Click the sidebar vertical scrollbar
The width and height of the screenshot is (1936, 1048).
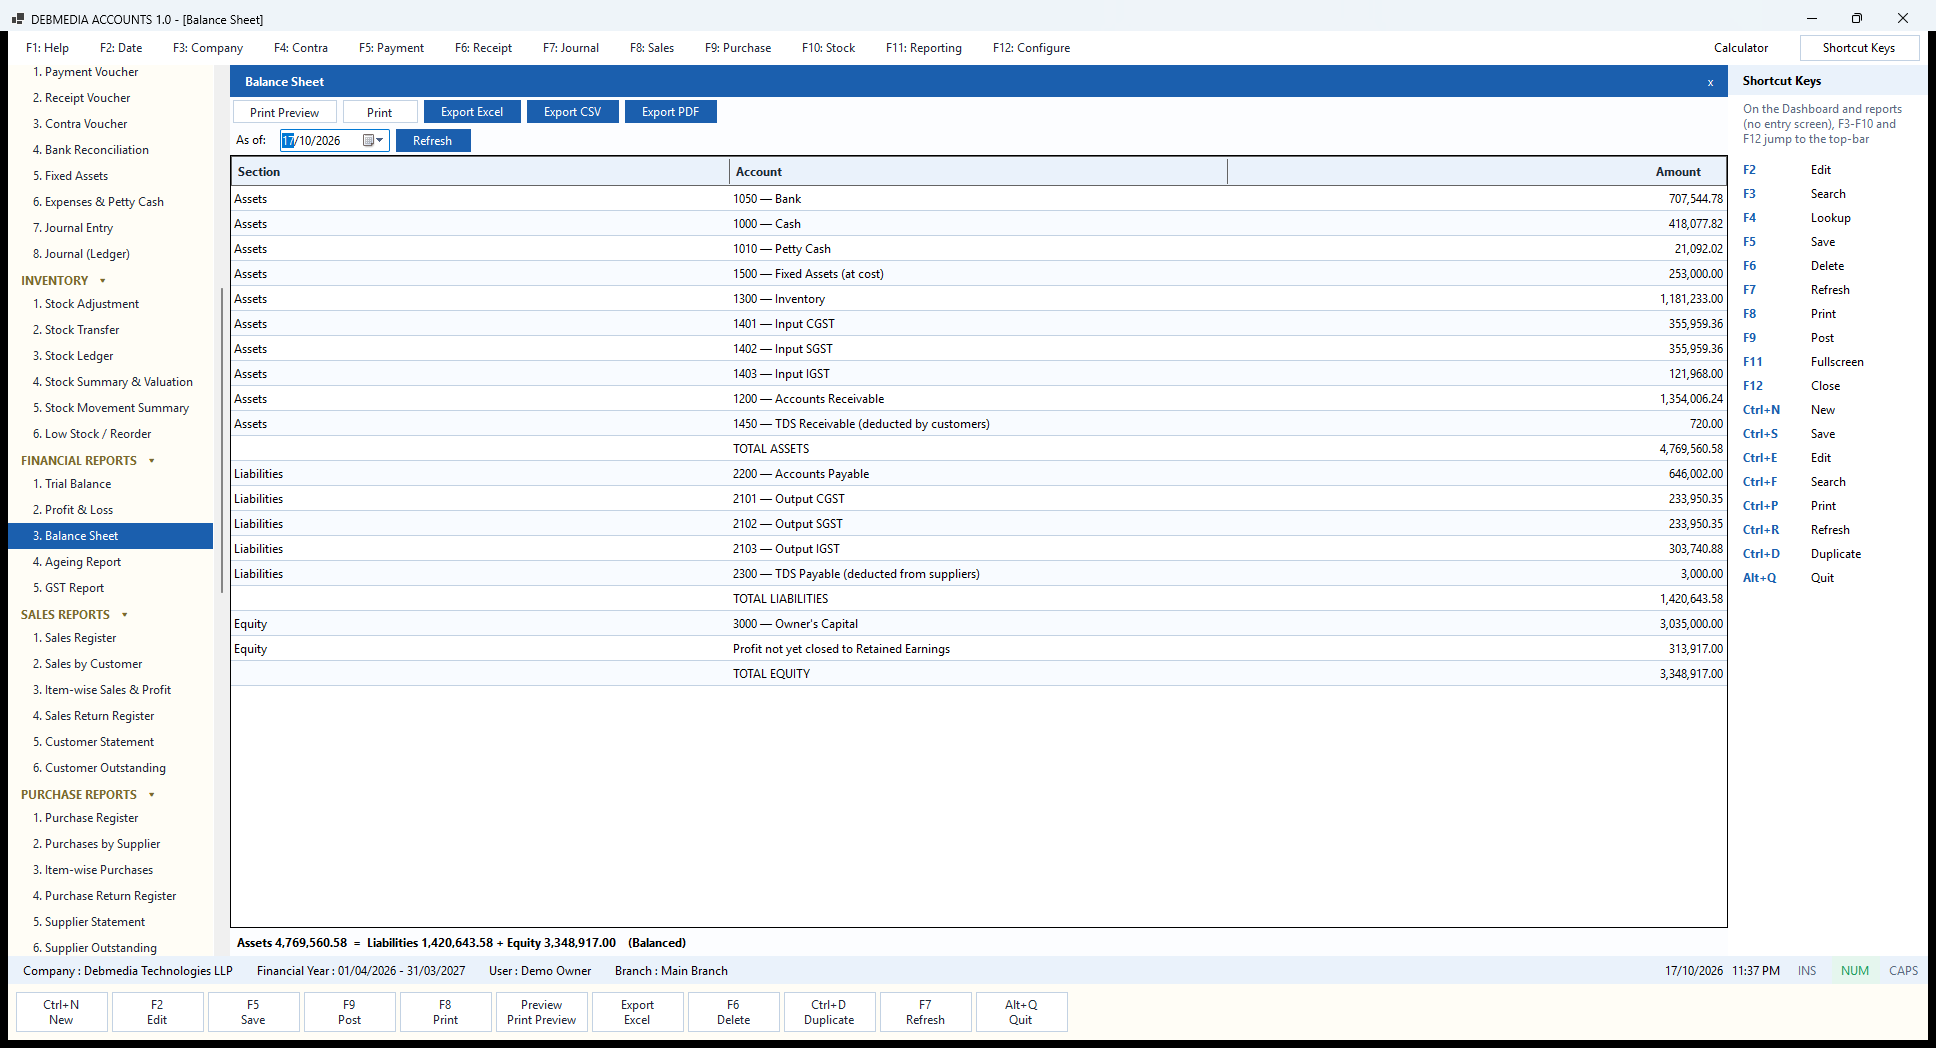(222, 440)
